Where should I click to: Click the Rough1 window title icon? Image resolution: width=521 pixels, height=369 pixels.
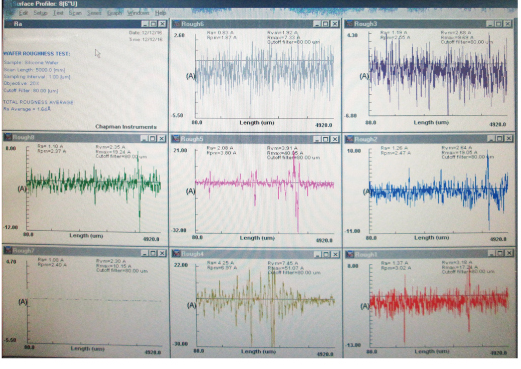tap(350, 254)
